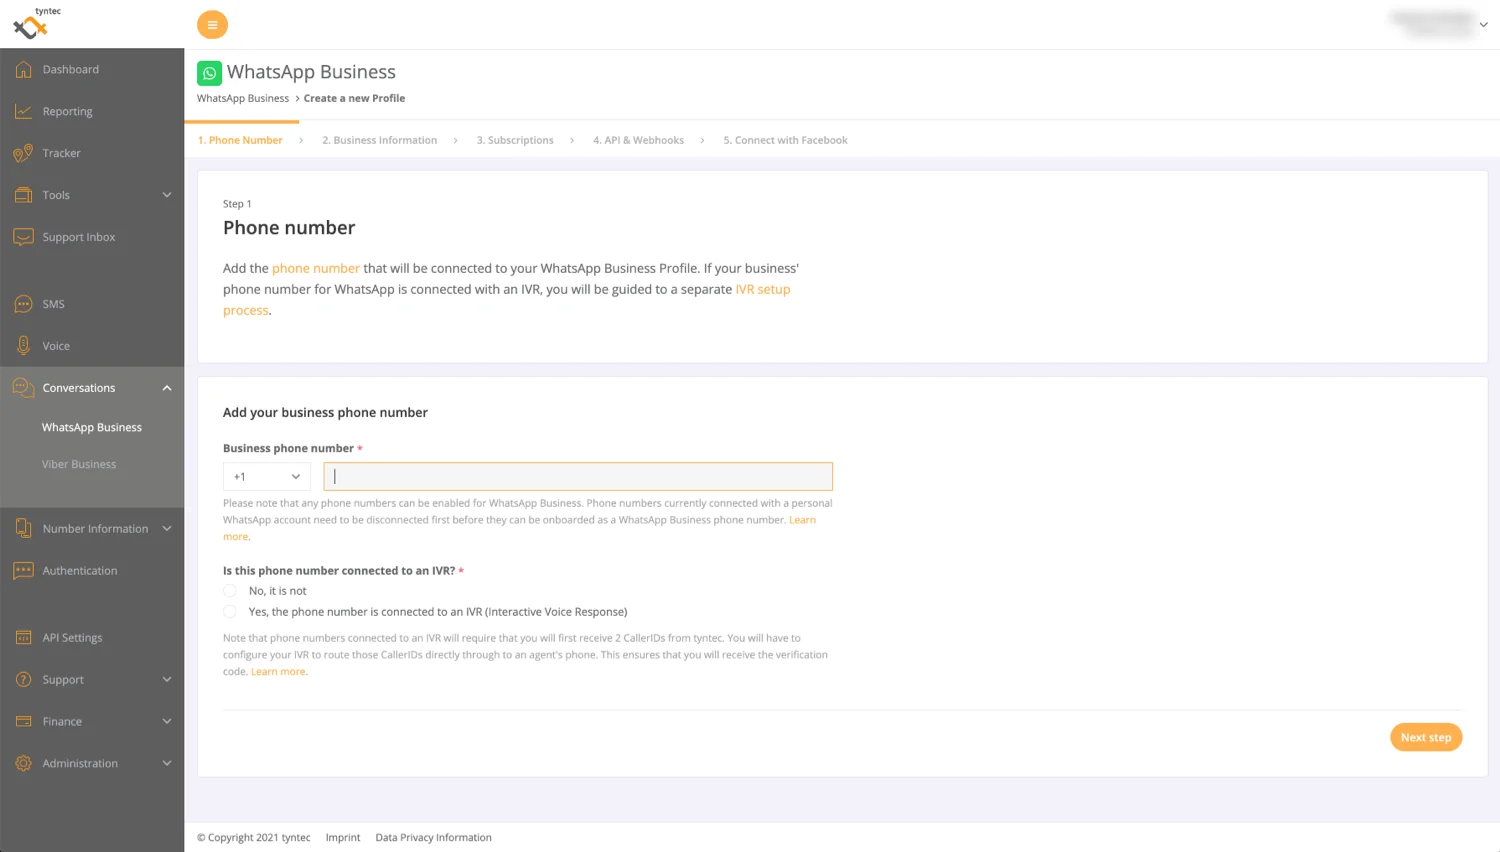Click the Administration gear icon
The height and width of the screenshot is (852, 1500).
tap(23, 764)
